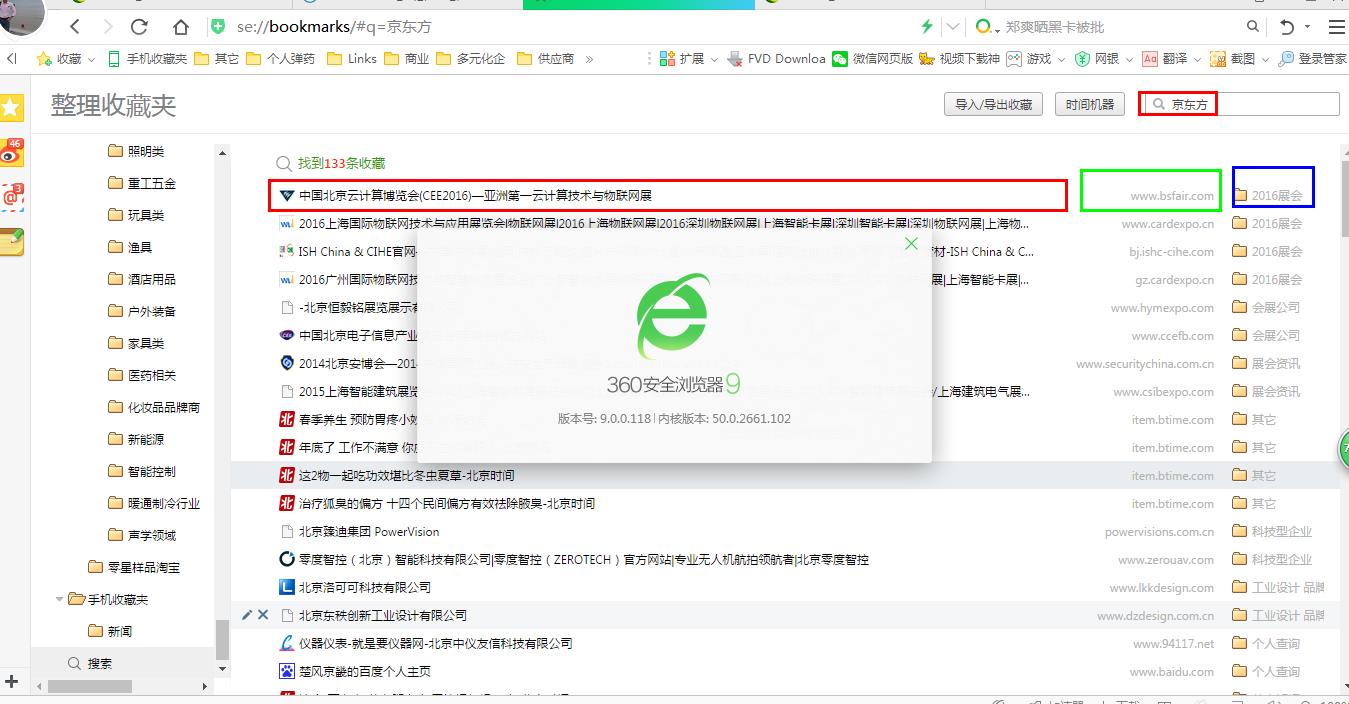This screenshot has height=704, width=1349.
Task: Click the 导入/导出收藏 button
Action: pyautogui.click(x=992, y=104)
